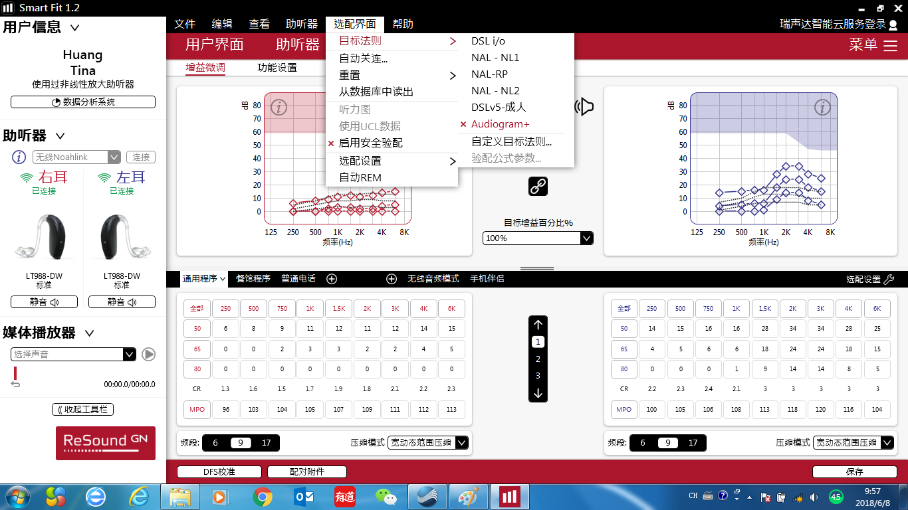Screen dimensions: 908x510
Task: Open info icon on right ear graph
Action: tap(279, 108)
